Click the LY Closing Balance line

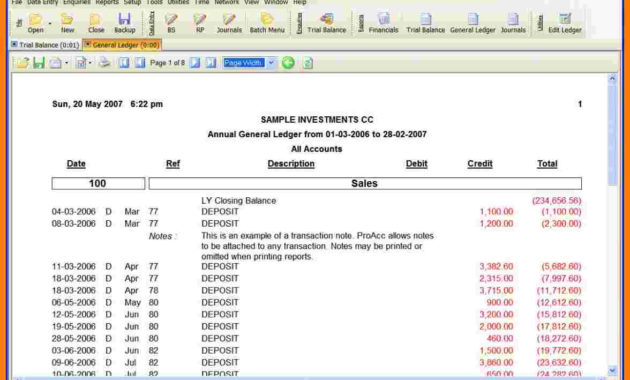click(x=239, y=200)
